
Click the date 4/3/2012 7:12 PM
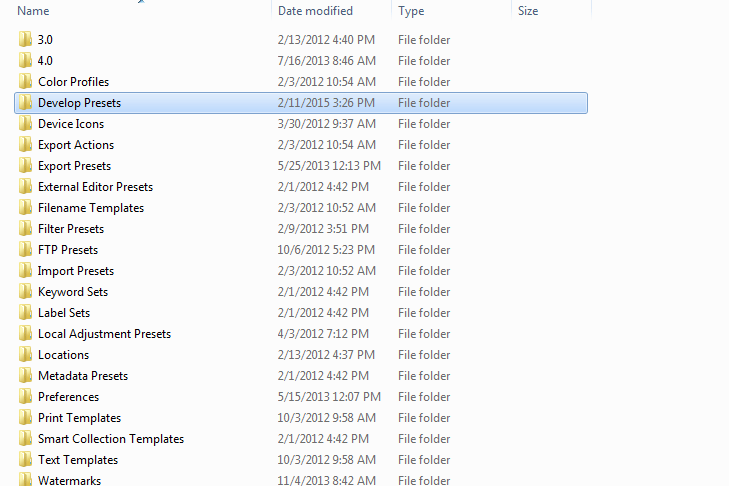point(323,333)
